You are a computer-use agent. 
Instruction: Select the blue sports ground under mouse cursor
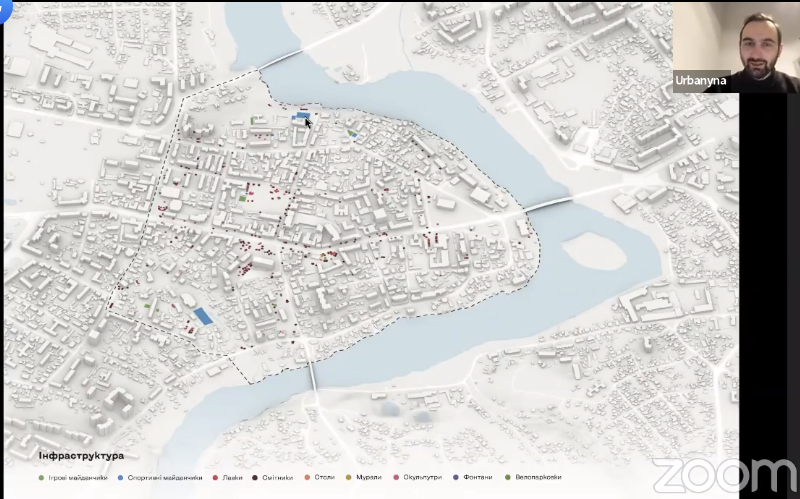point(298,117)
